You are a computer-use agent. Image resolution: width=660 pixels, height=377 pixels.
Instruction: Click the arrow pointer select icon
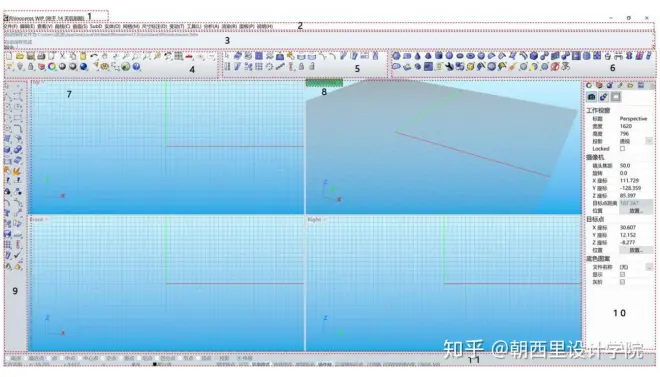tap(227, 56)
